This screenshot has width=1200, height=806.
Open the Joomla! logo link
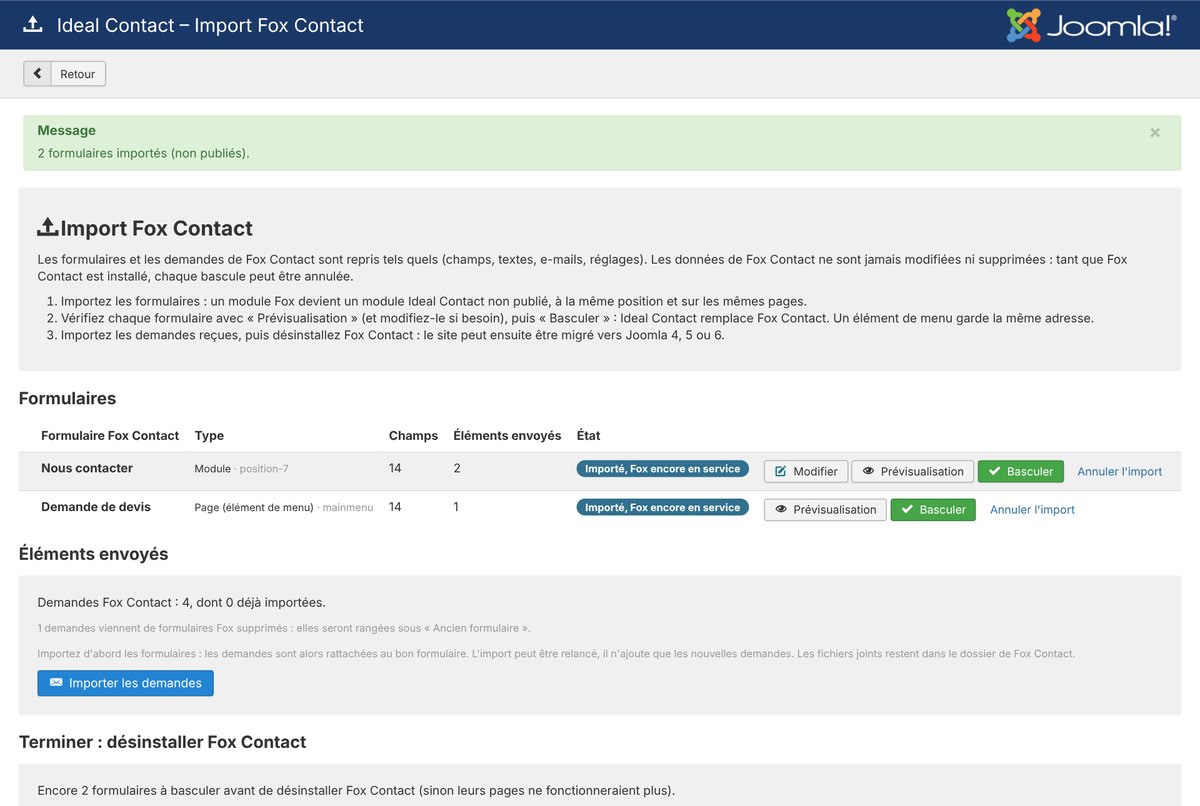coord(1091,25)
